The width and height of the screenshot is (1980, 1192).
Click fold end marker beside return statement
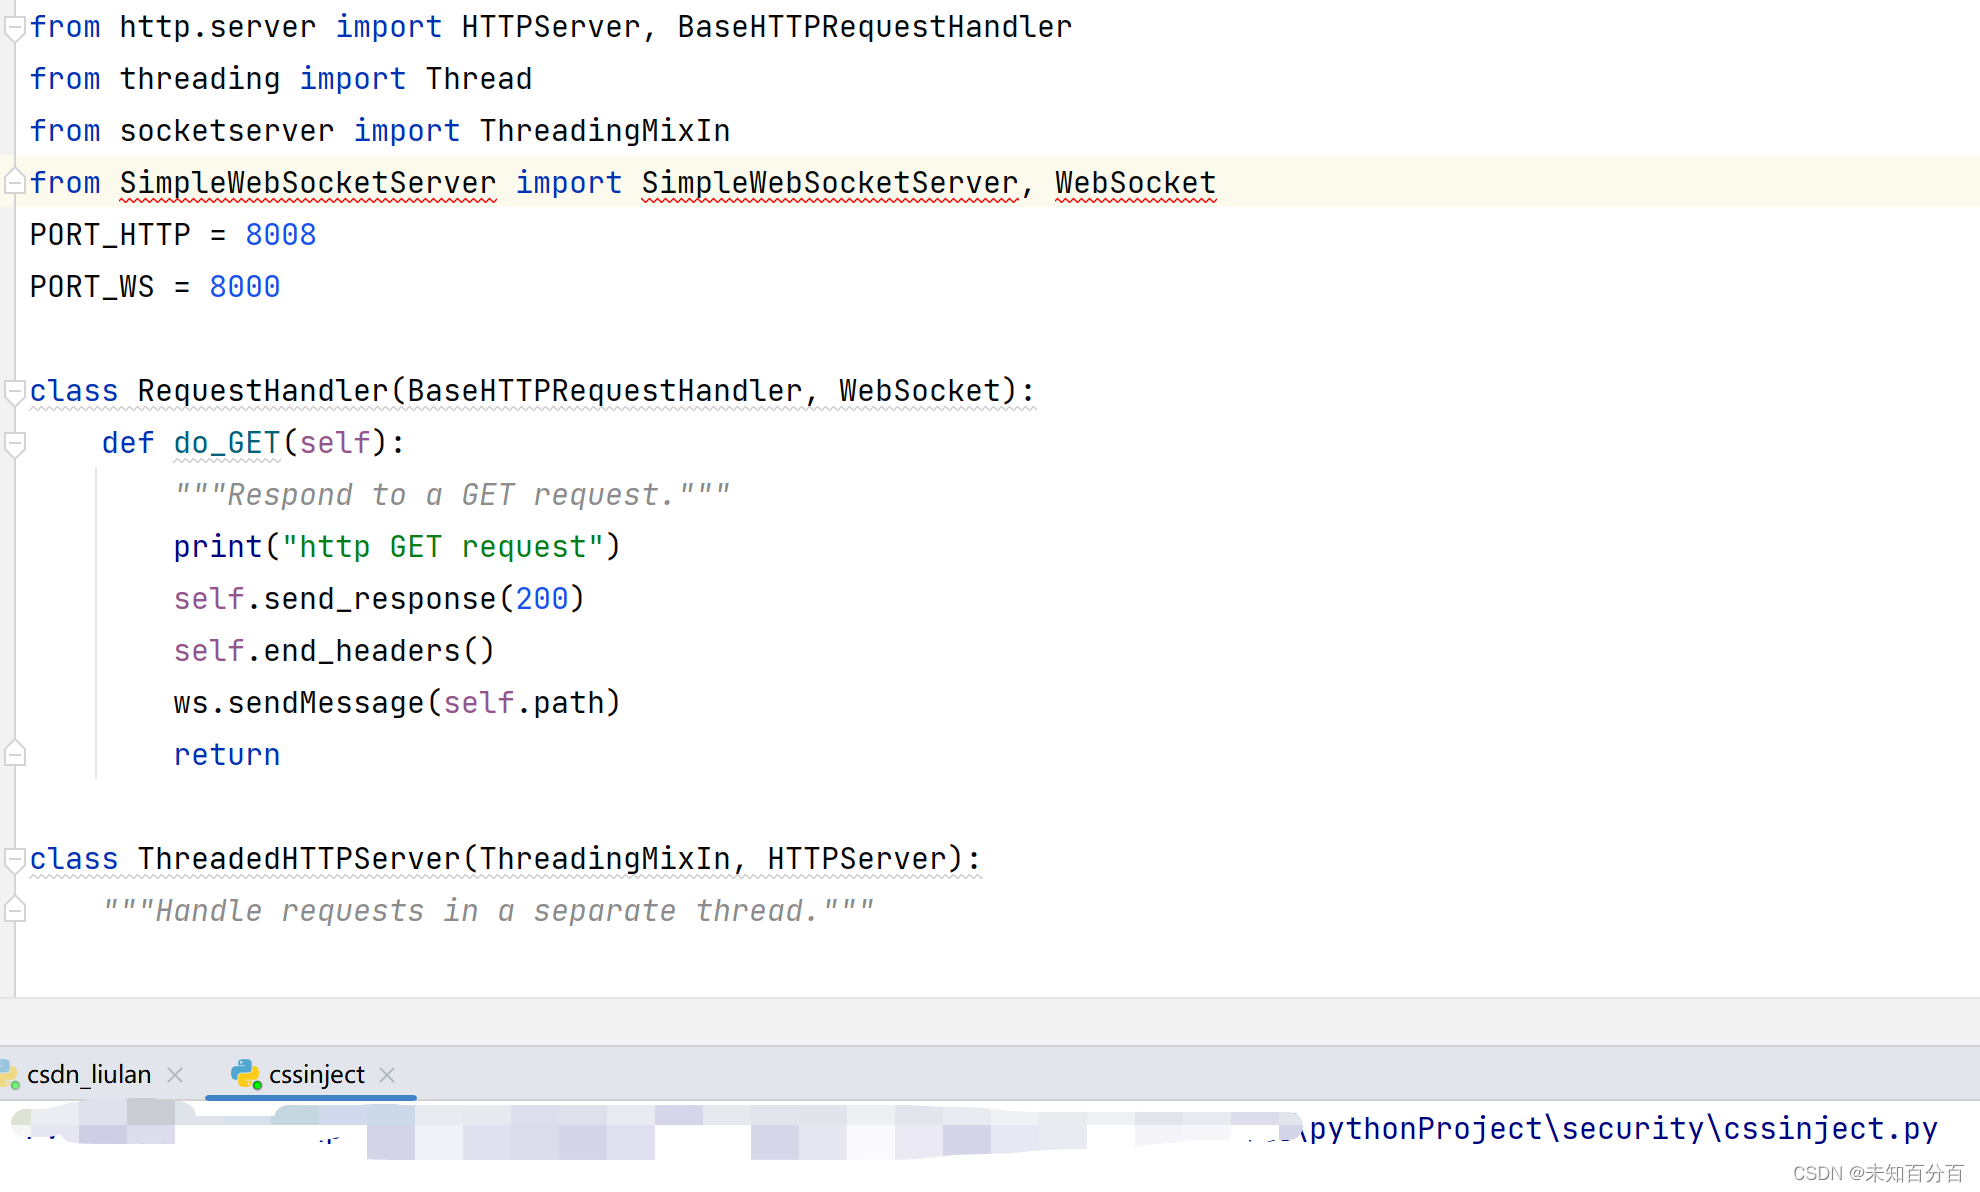click(14, 754)
